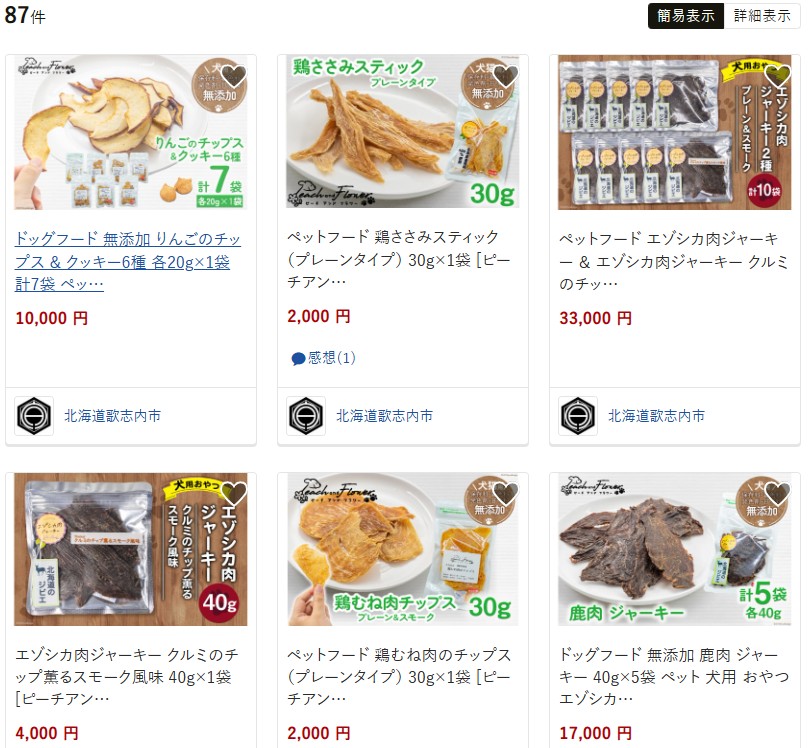Image resolution: width=808 pixels, height=748 pixels.
Task: Favorite the 5-bag deer jerky item
Action: [778, 494]
